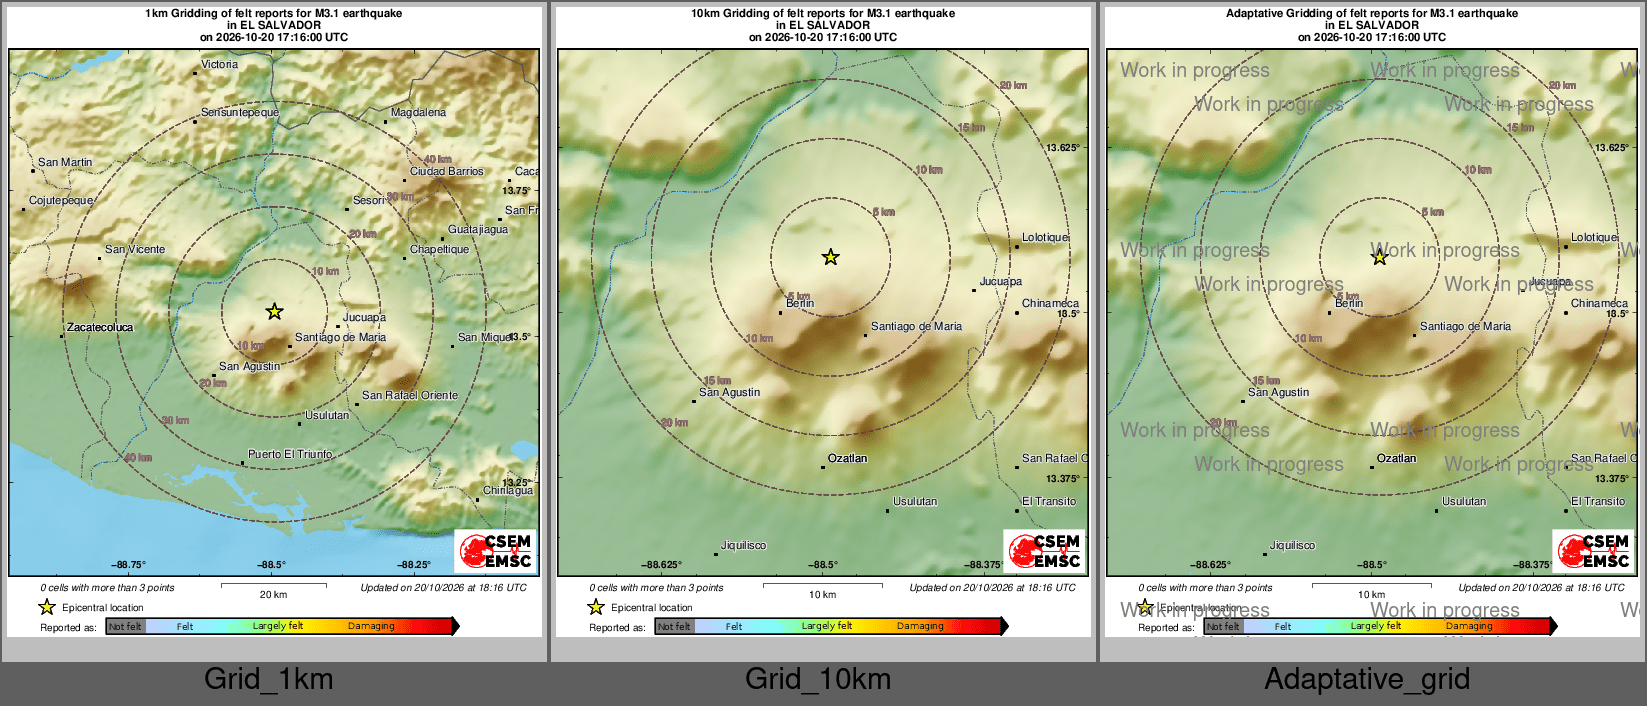Click the San Agustin label on Adaptative_grid map
The height and width of the screenshot is (706, 1647).
[1278, 392]
